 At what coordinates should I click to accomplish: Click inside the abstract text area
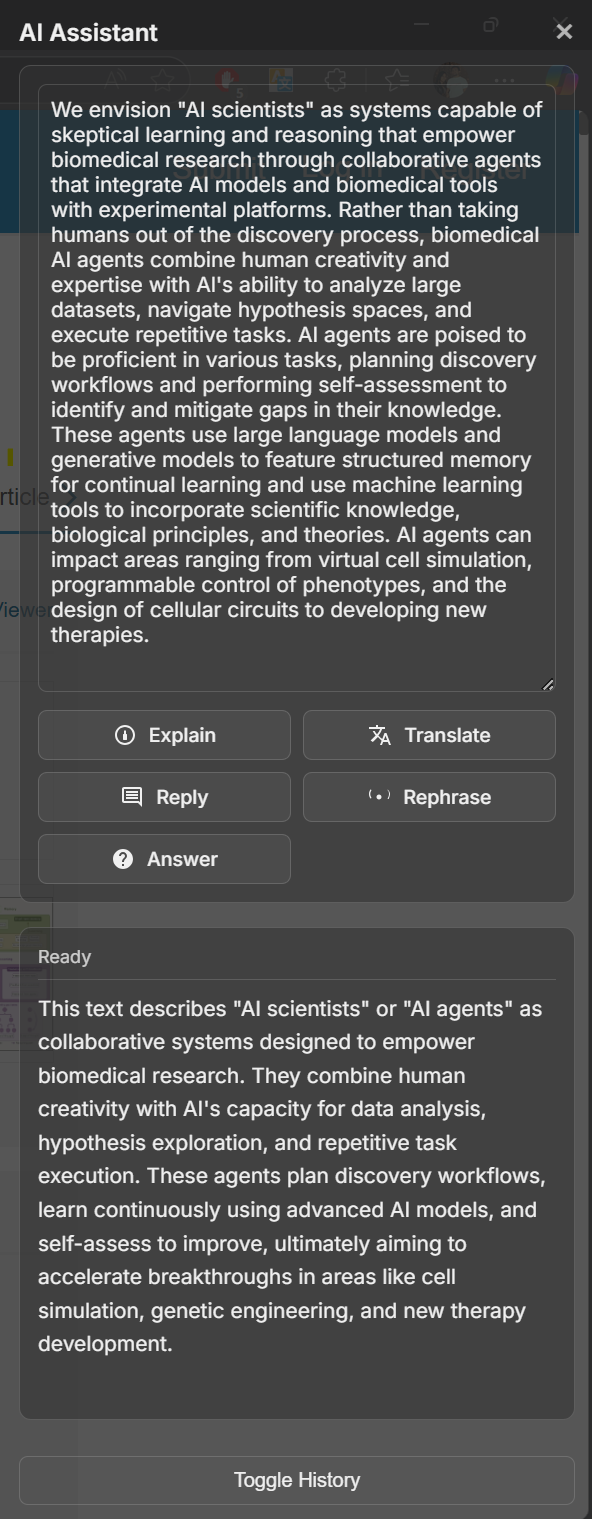(x=296, y=390)
